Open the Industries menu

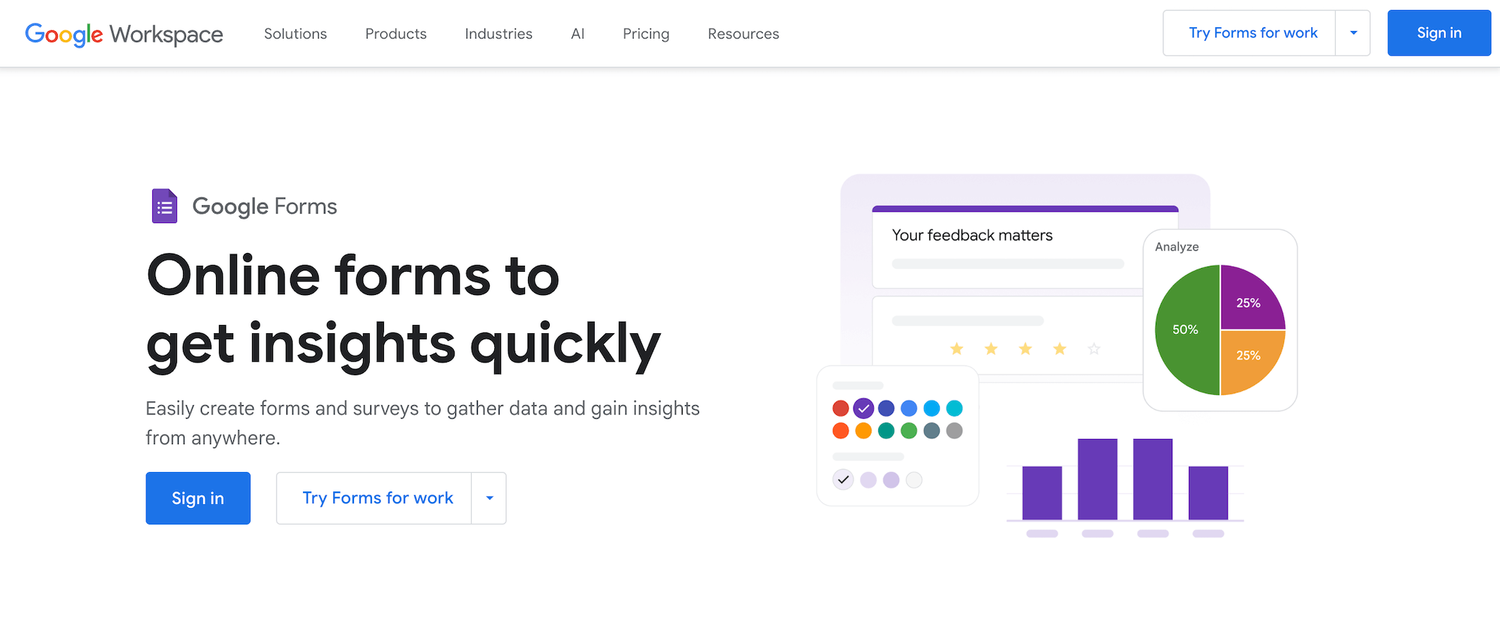(x=499, y=34)
